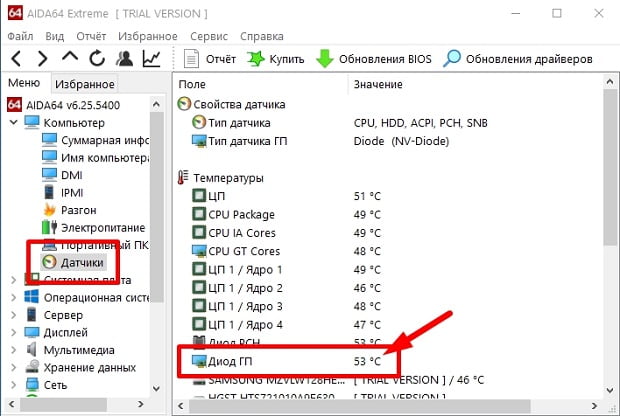This screenshot has width=620, height=416.
Task: Open the Файл menu
Action: pyautogui.click(x=20, y=36)
